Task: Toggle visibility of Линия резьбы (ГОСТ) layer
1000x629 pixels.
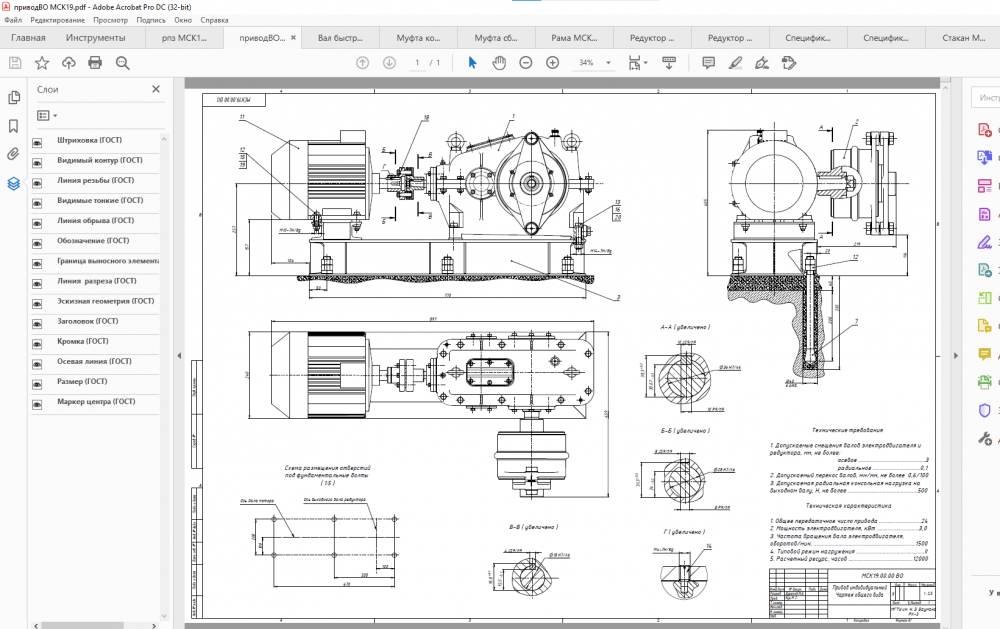Action: coord(37,182)
